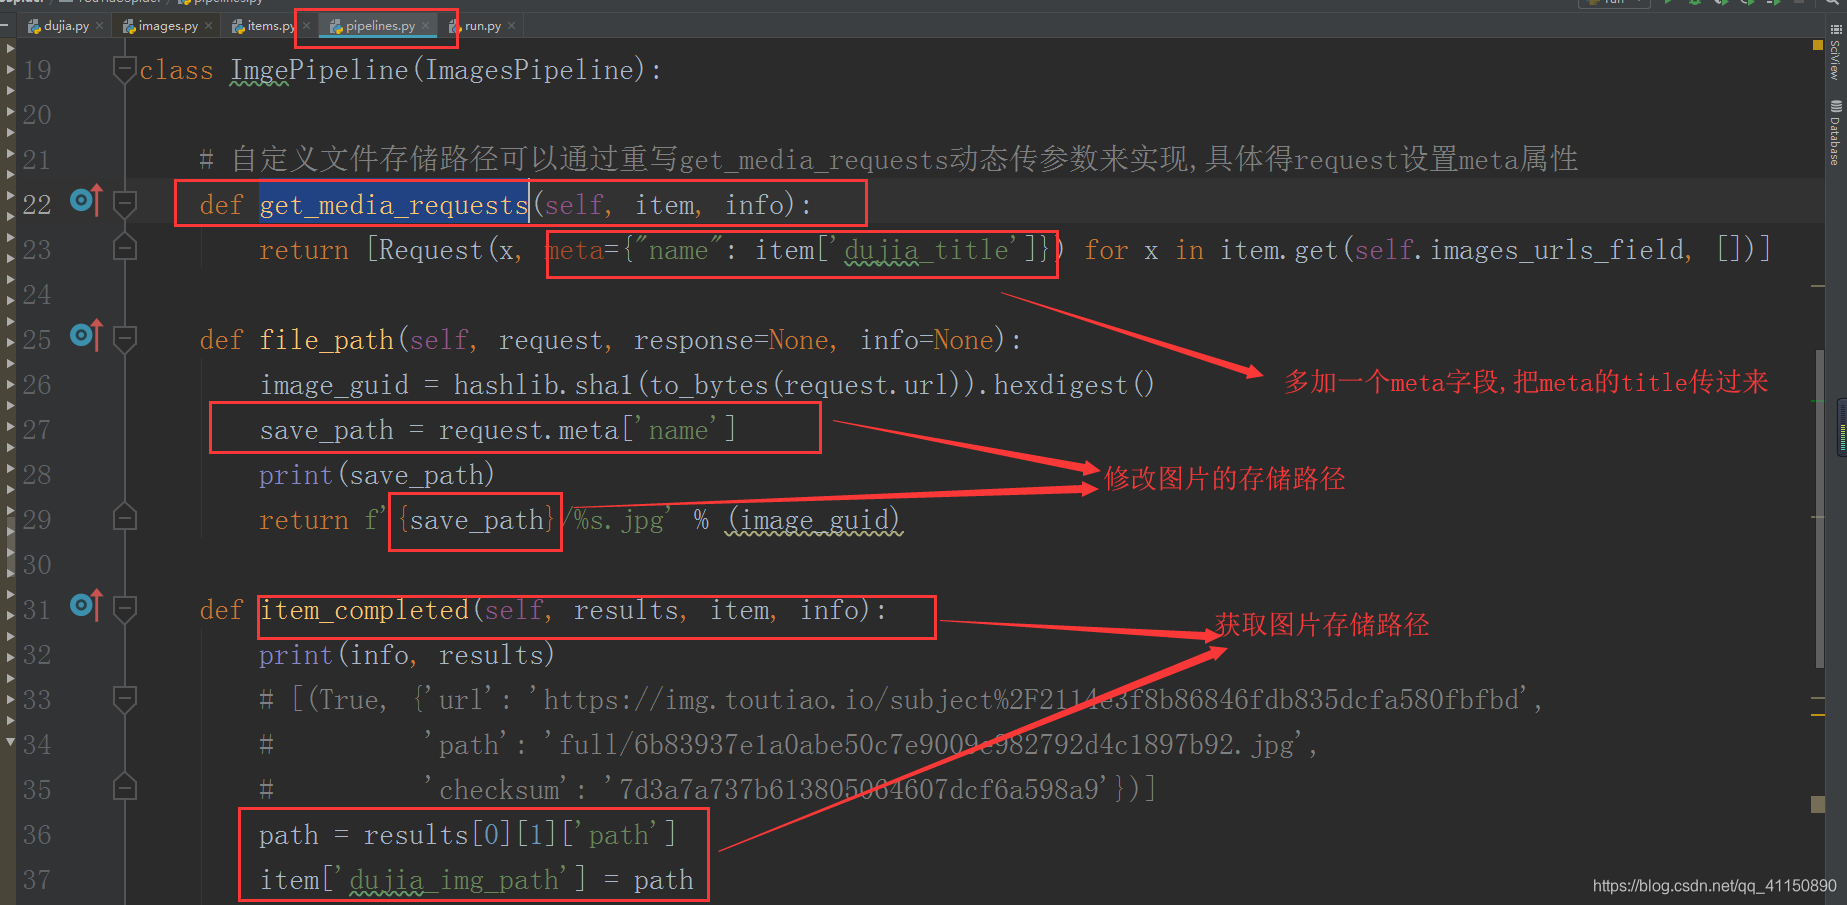The height and width of the screenshot is (905, 1847).
Task: Close the run.py tab
Action: click(512, 26)
